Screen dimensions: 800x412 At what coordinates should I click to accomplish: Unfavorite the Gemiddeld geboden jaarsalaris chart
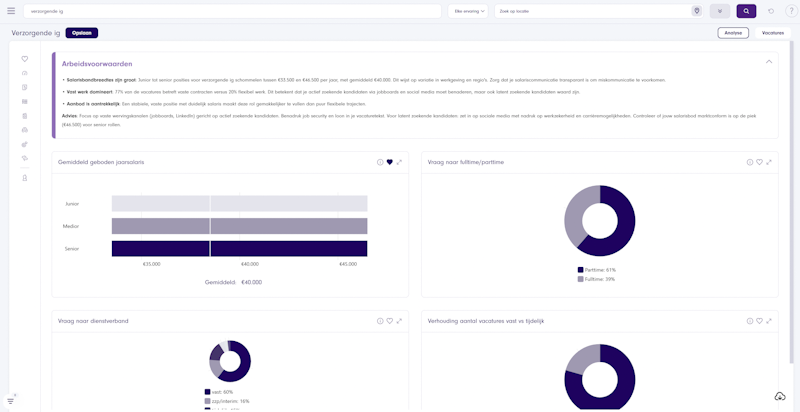(390, 162)
